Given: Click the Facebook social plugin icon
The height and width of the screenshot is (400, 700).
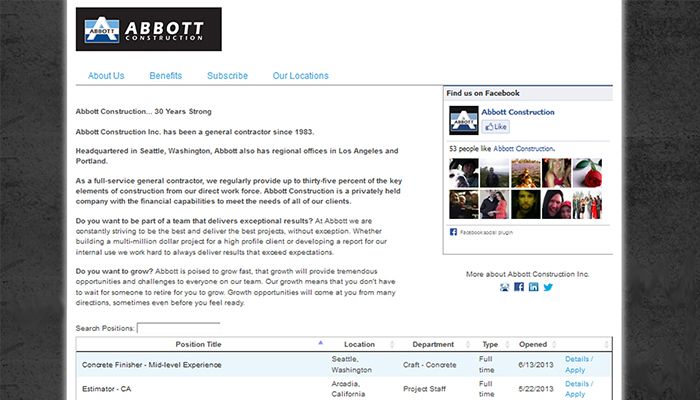Looking at the screenshot, I should (x=453, y=232).
